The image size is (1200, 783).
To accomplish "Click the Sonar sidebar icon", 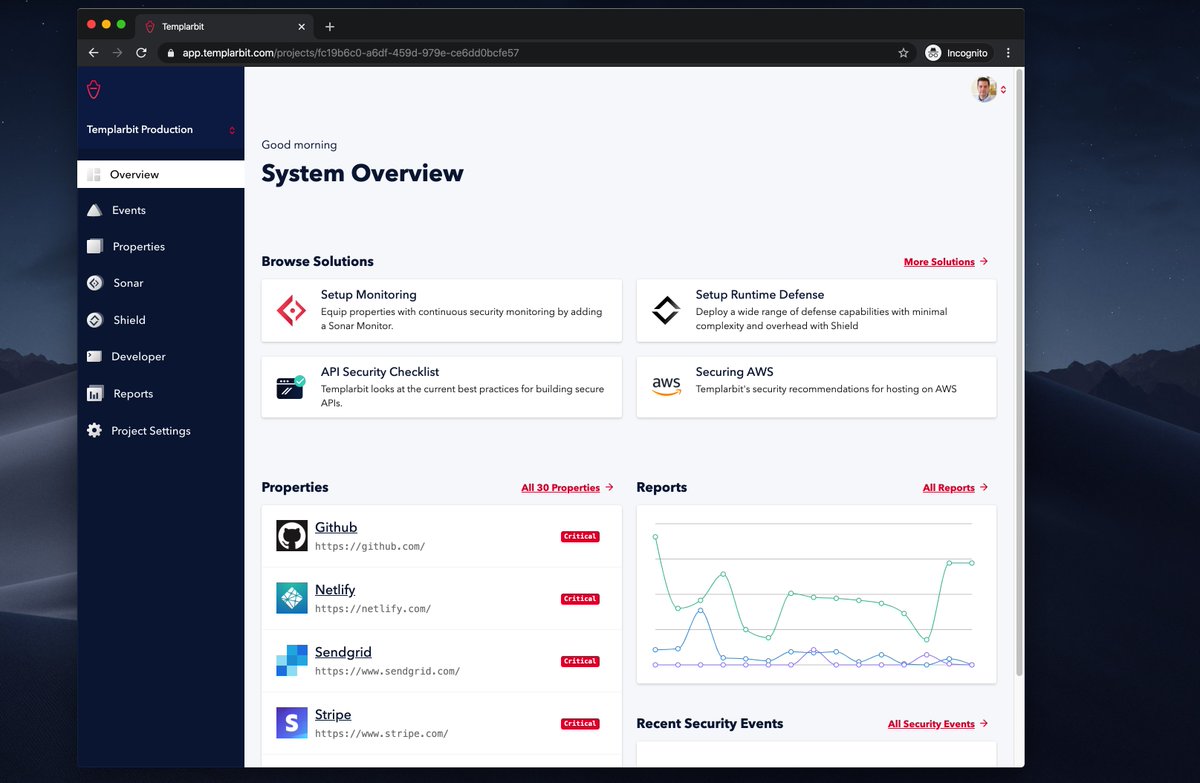I will click(94, 283).
